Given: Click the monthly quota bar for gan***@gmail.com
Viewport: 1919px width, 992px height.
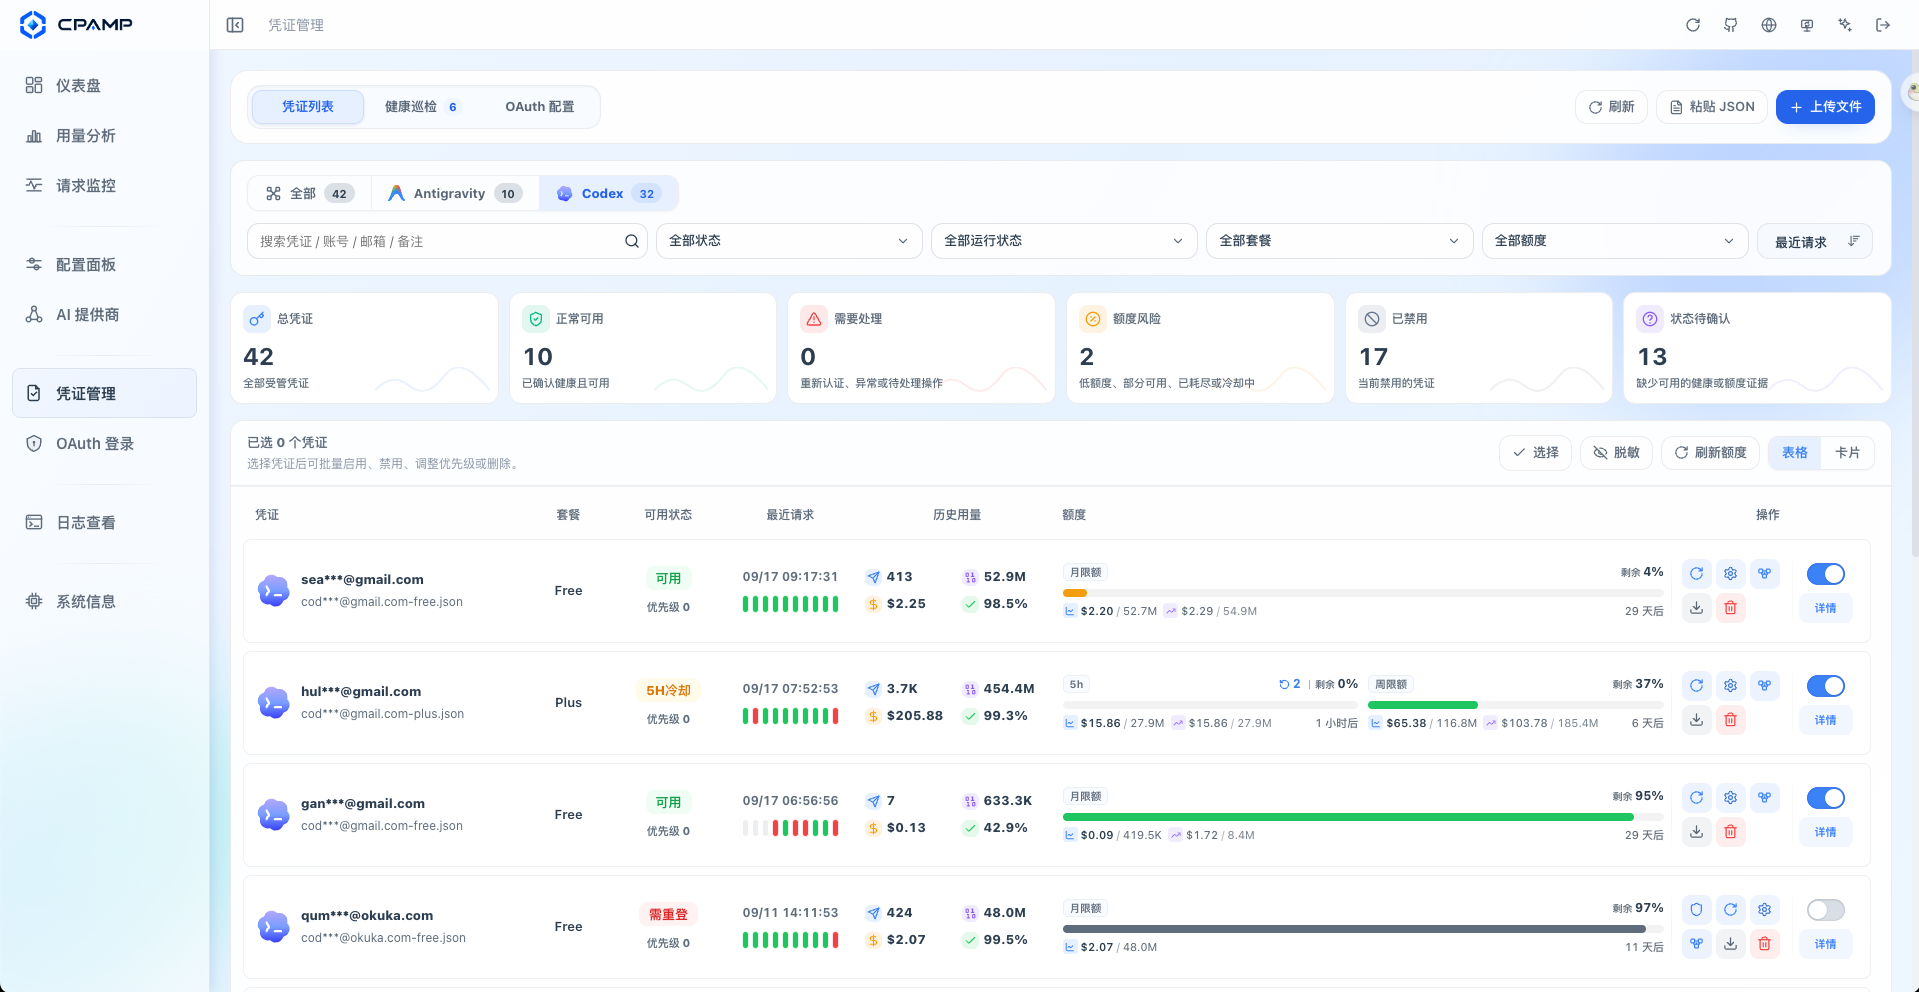Looking at the screenshot, I should (x=1363, y=817).
